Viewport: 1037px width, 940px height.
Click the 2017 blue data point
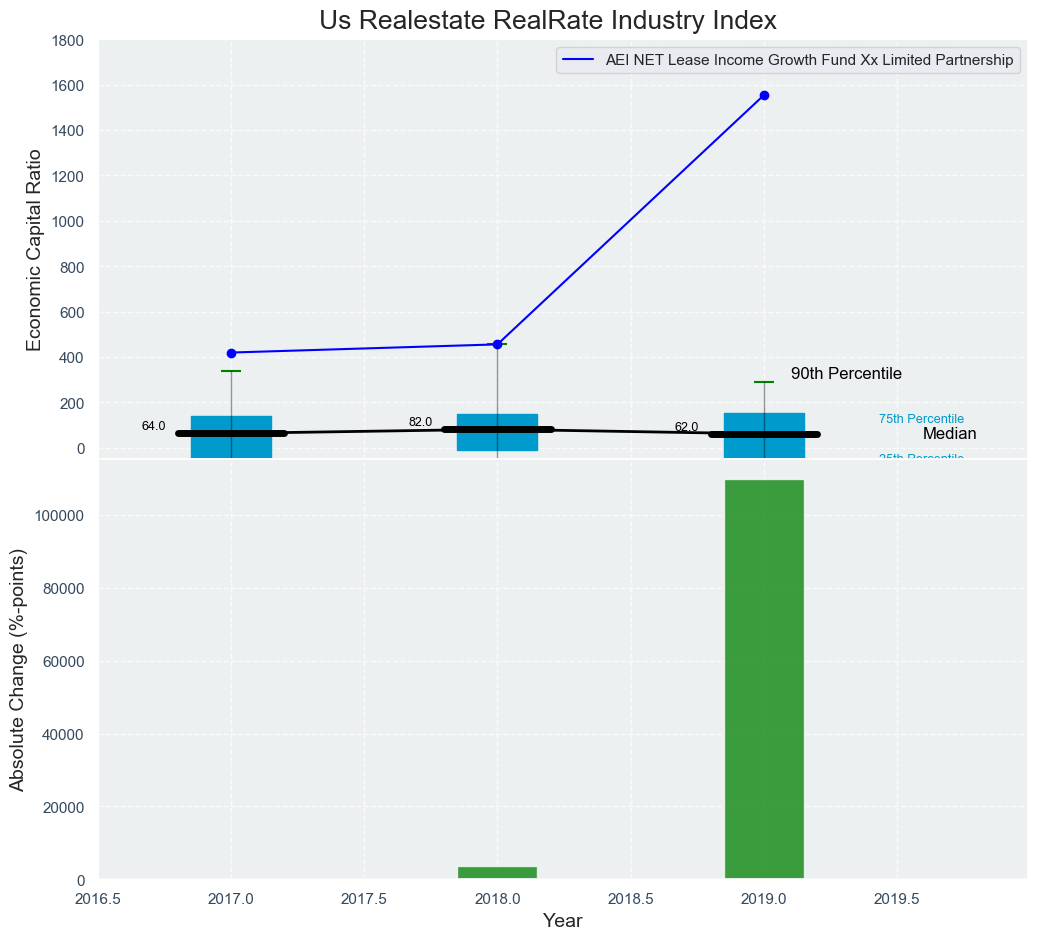tap(231, 353)
